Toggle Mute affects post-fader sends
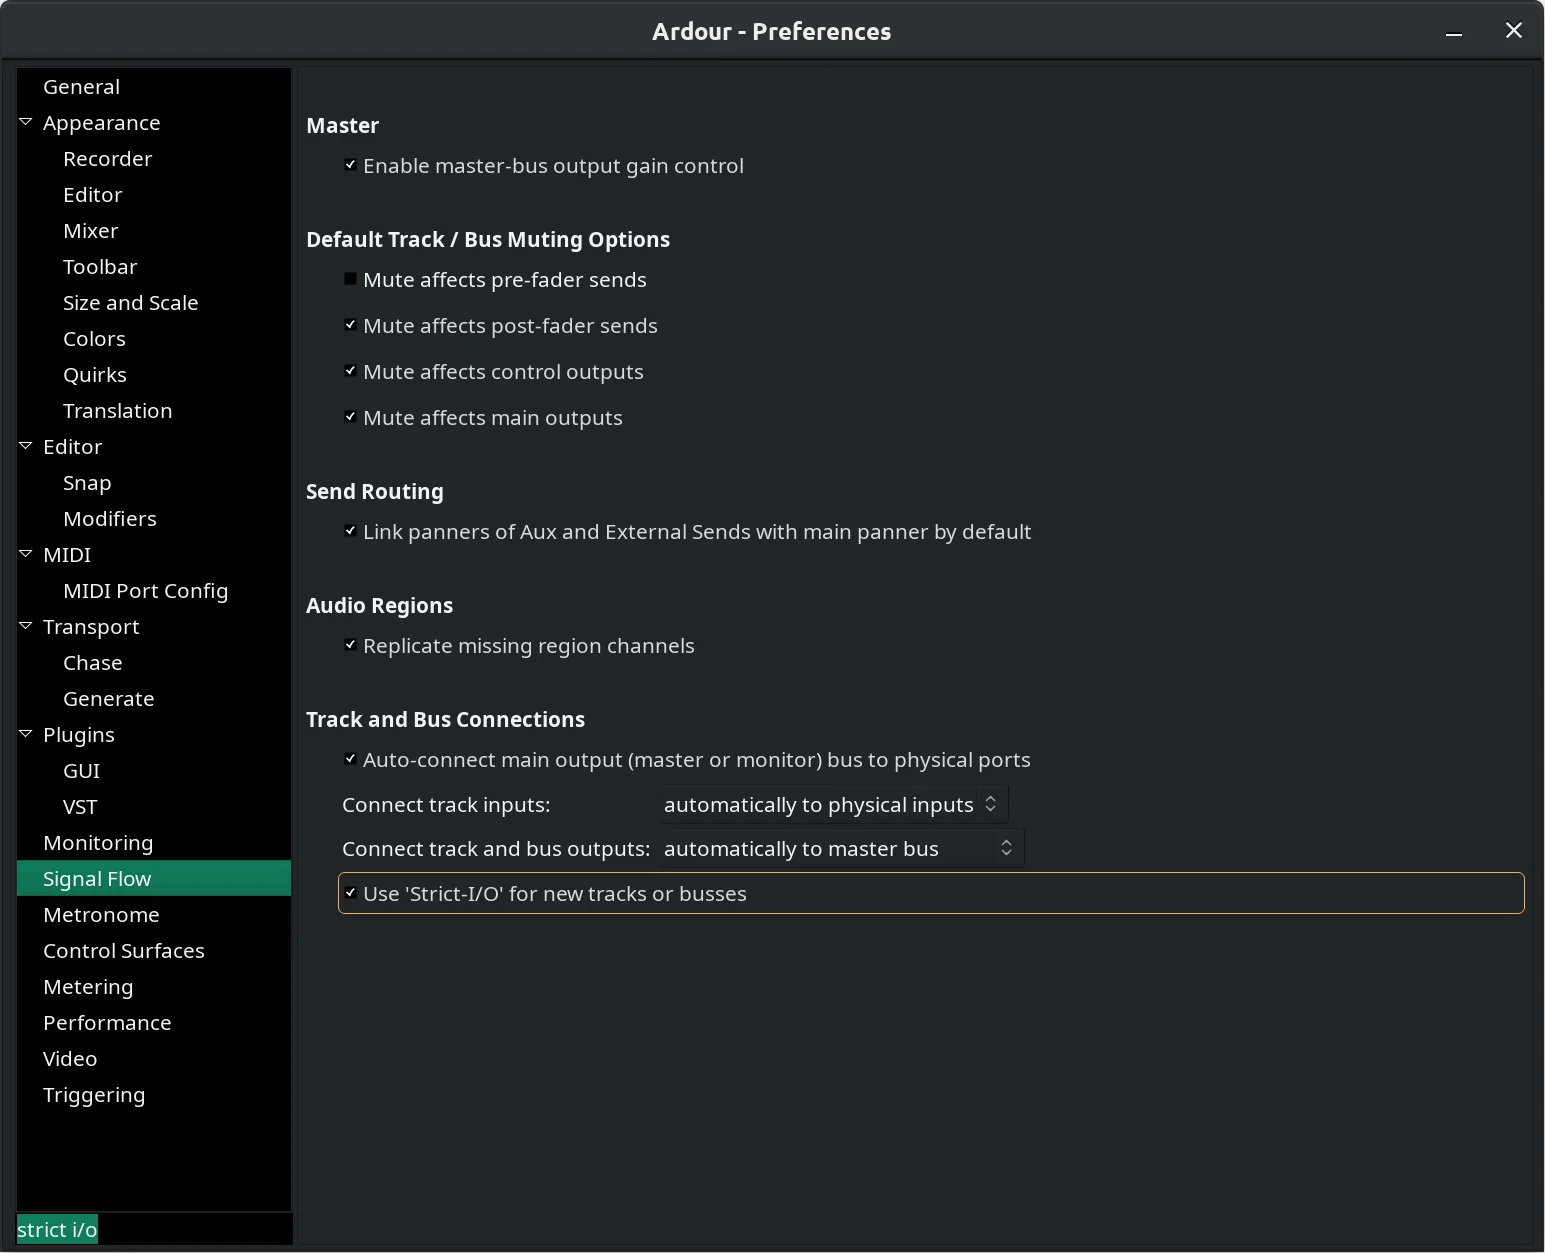The height and width of the screenshot is (1253, 1545). (x=350, y=325)
